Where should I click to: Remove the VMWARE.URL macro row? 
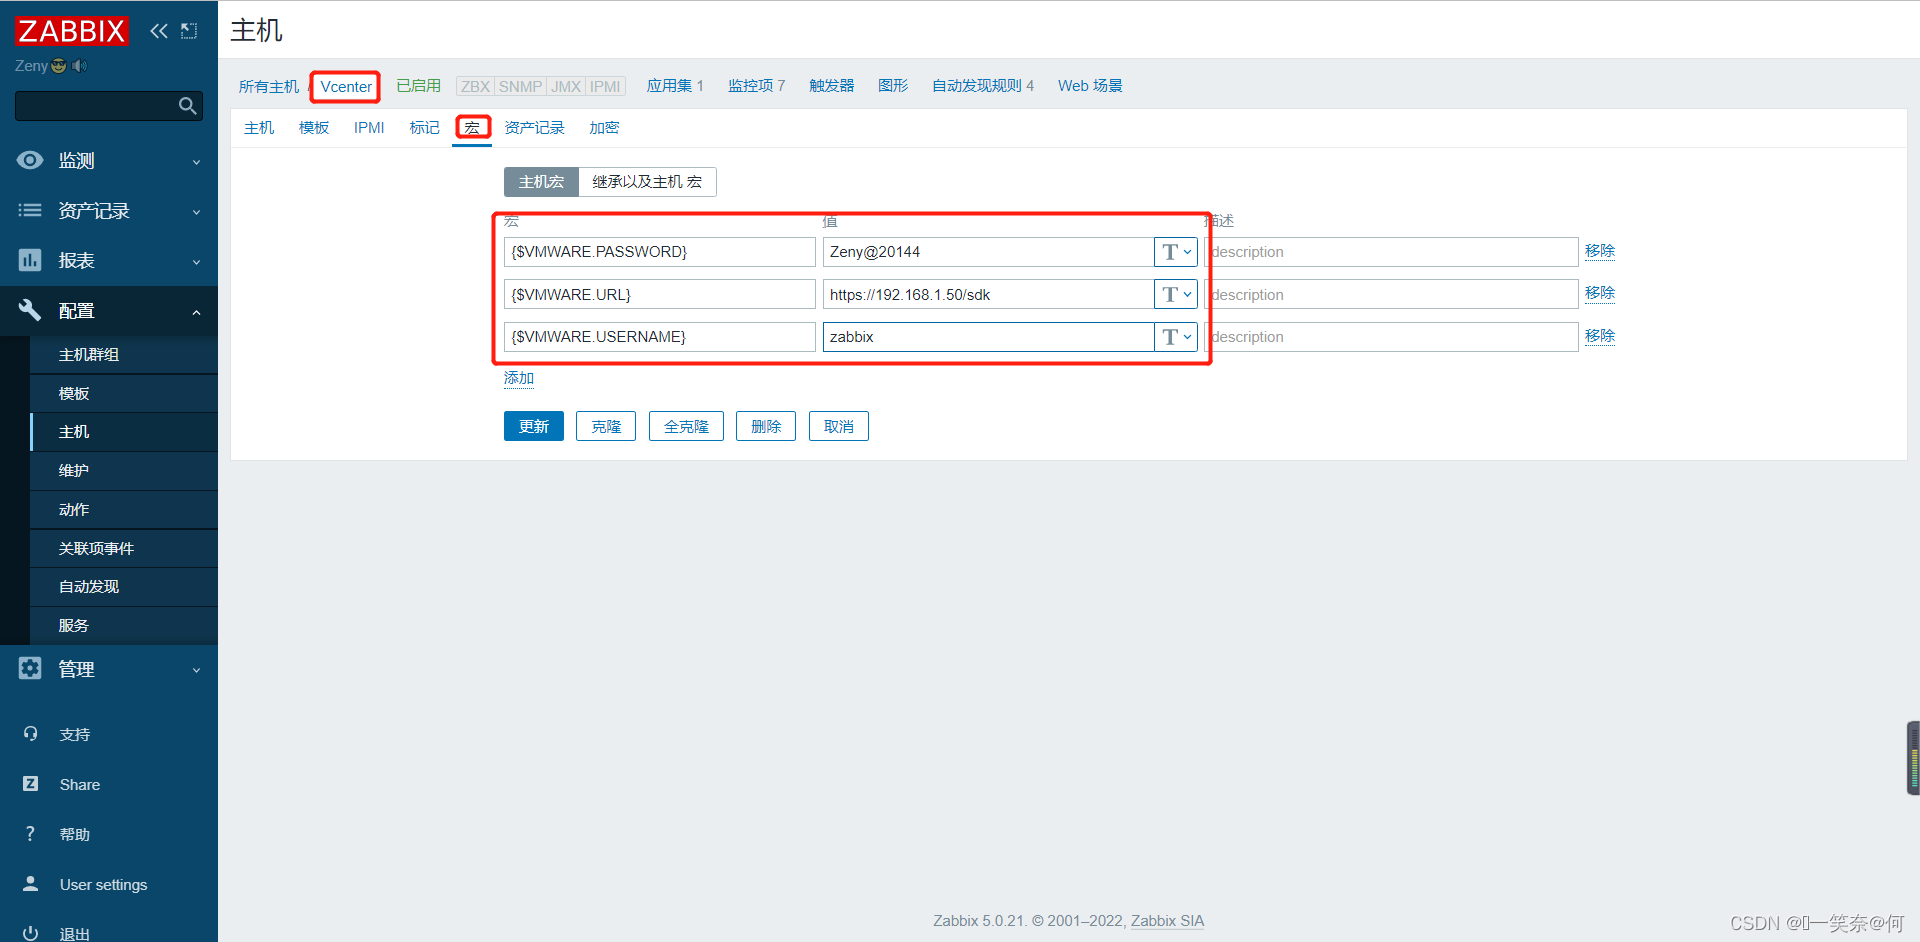(1600, 293)
